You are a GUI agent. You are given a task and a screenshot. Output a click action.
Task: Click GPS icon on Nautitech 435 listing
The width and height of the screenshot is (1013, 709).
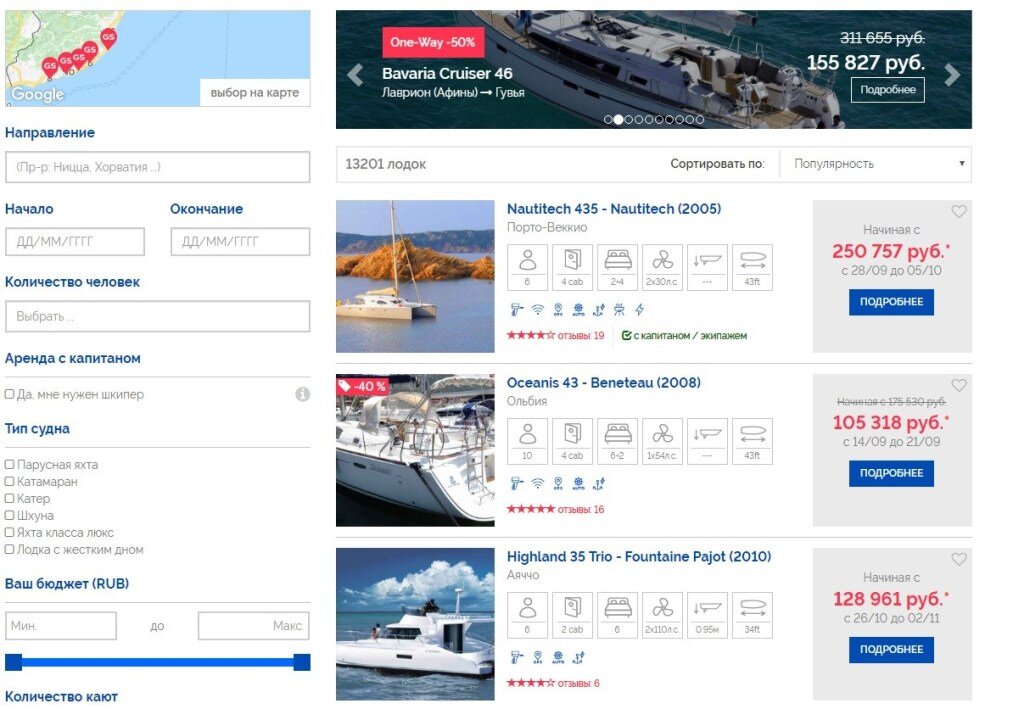click(x=558, y=310)
